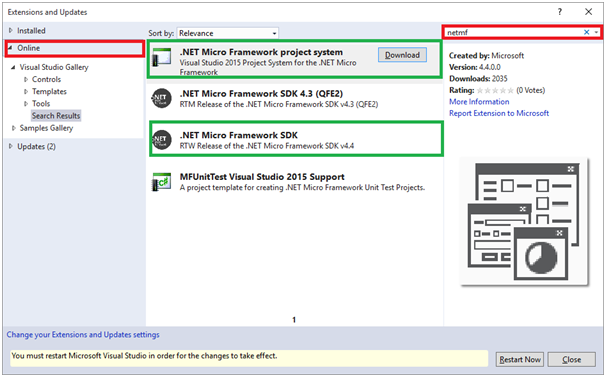The image size is (606, 377).
Task: Expand the Templates node
Action: [26, 92]
